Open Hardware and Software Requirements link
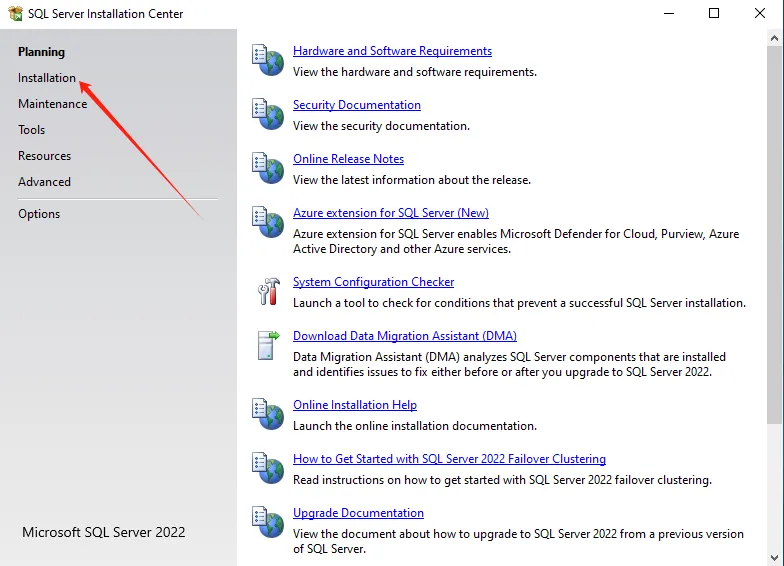This screenshot has height=566, width=784. [x=392, y=51]
